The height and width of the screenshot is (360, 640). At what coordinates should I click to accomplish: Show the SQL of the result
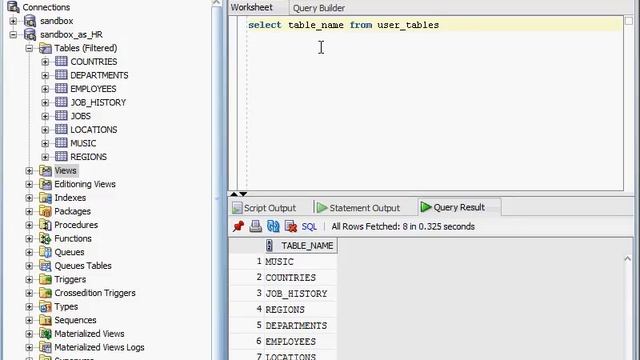point(309,227)
